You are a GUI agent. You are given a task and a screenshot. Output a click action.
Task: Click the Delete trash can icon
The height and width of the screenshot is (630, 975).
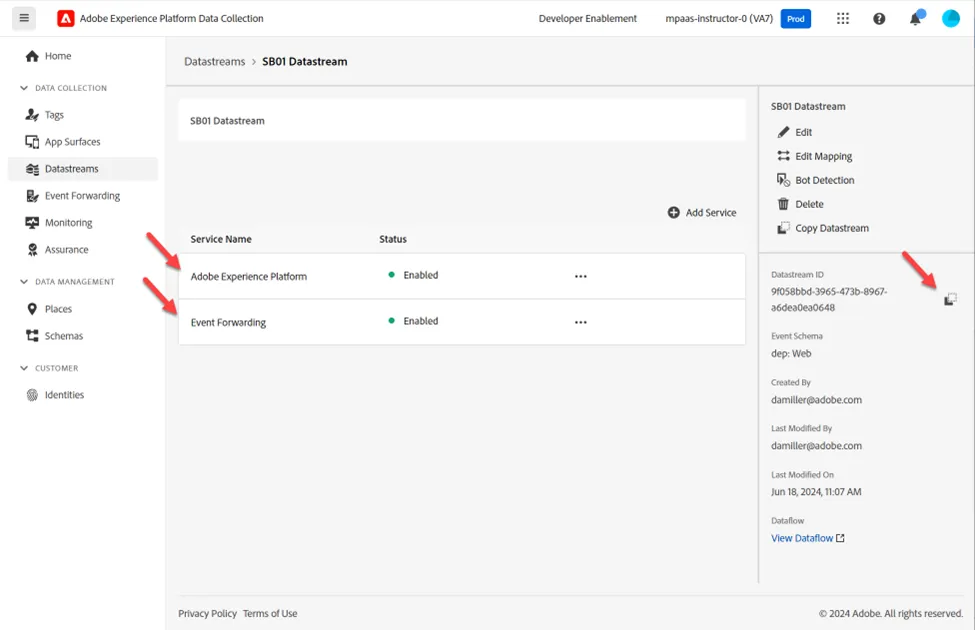click(x=783, y=204)
